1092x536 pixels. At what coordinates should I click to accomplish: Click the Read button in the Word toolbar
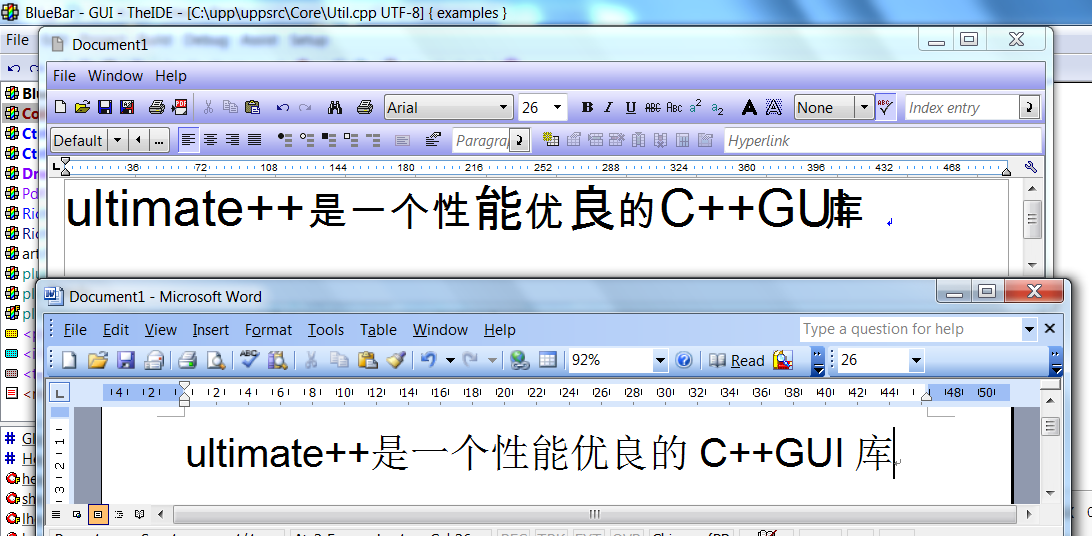(737, 360)
